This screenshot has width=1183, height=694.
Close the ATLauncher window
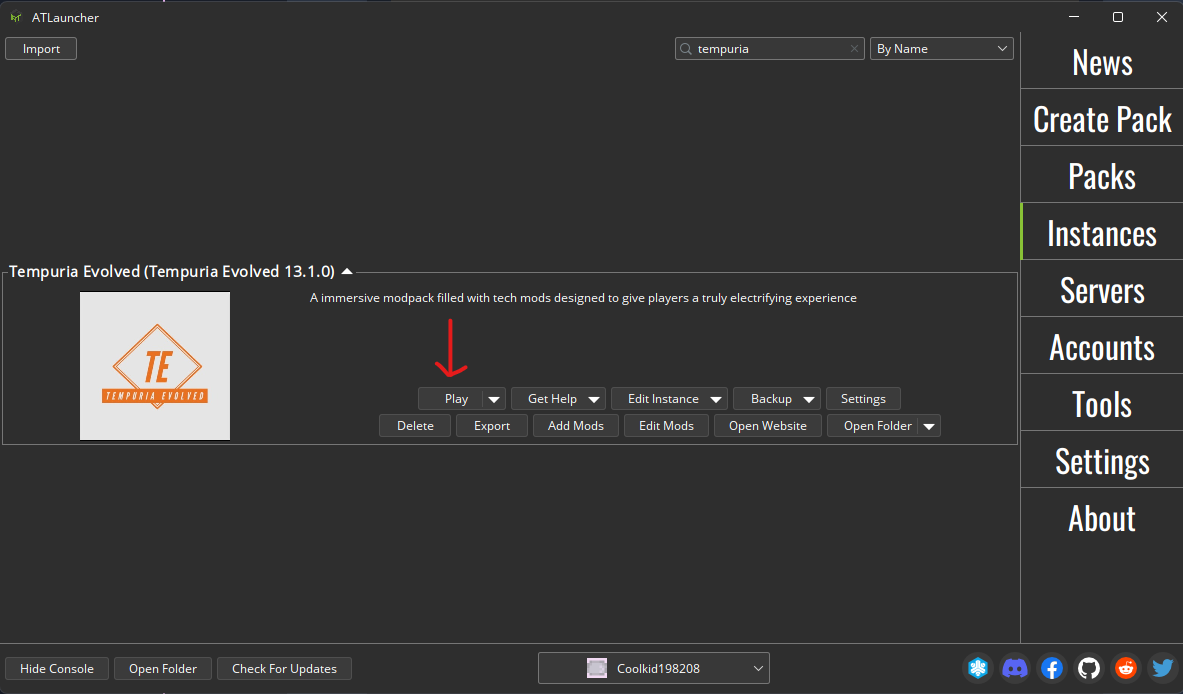pos(1162,17)
